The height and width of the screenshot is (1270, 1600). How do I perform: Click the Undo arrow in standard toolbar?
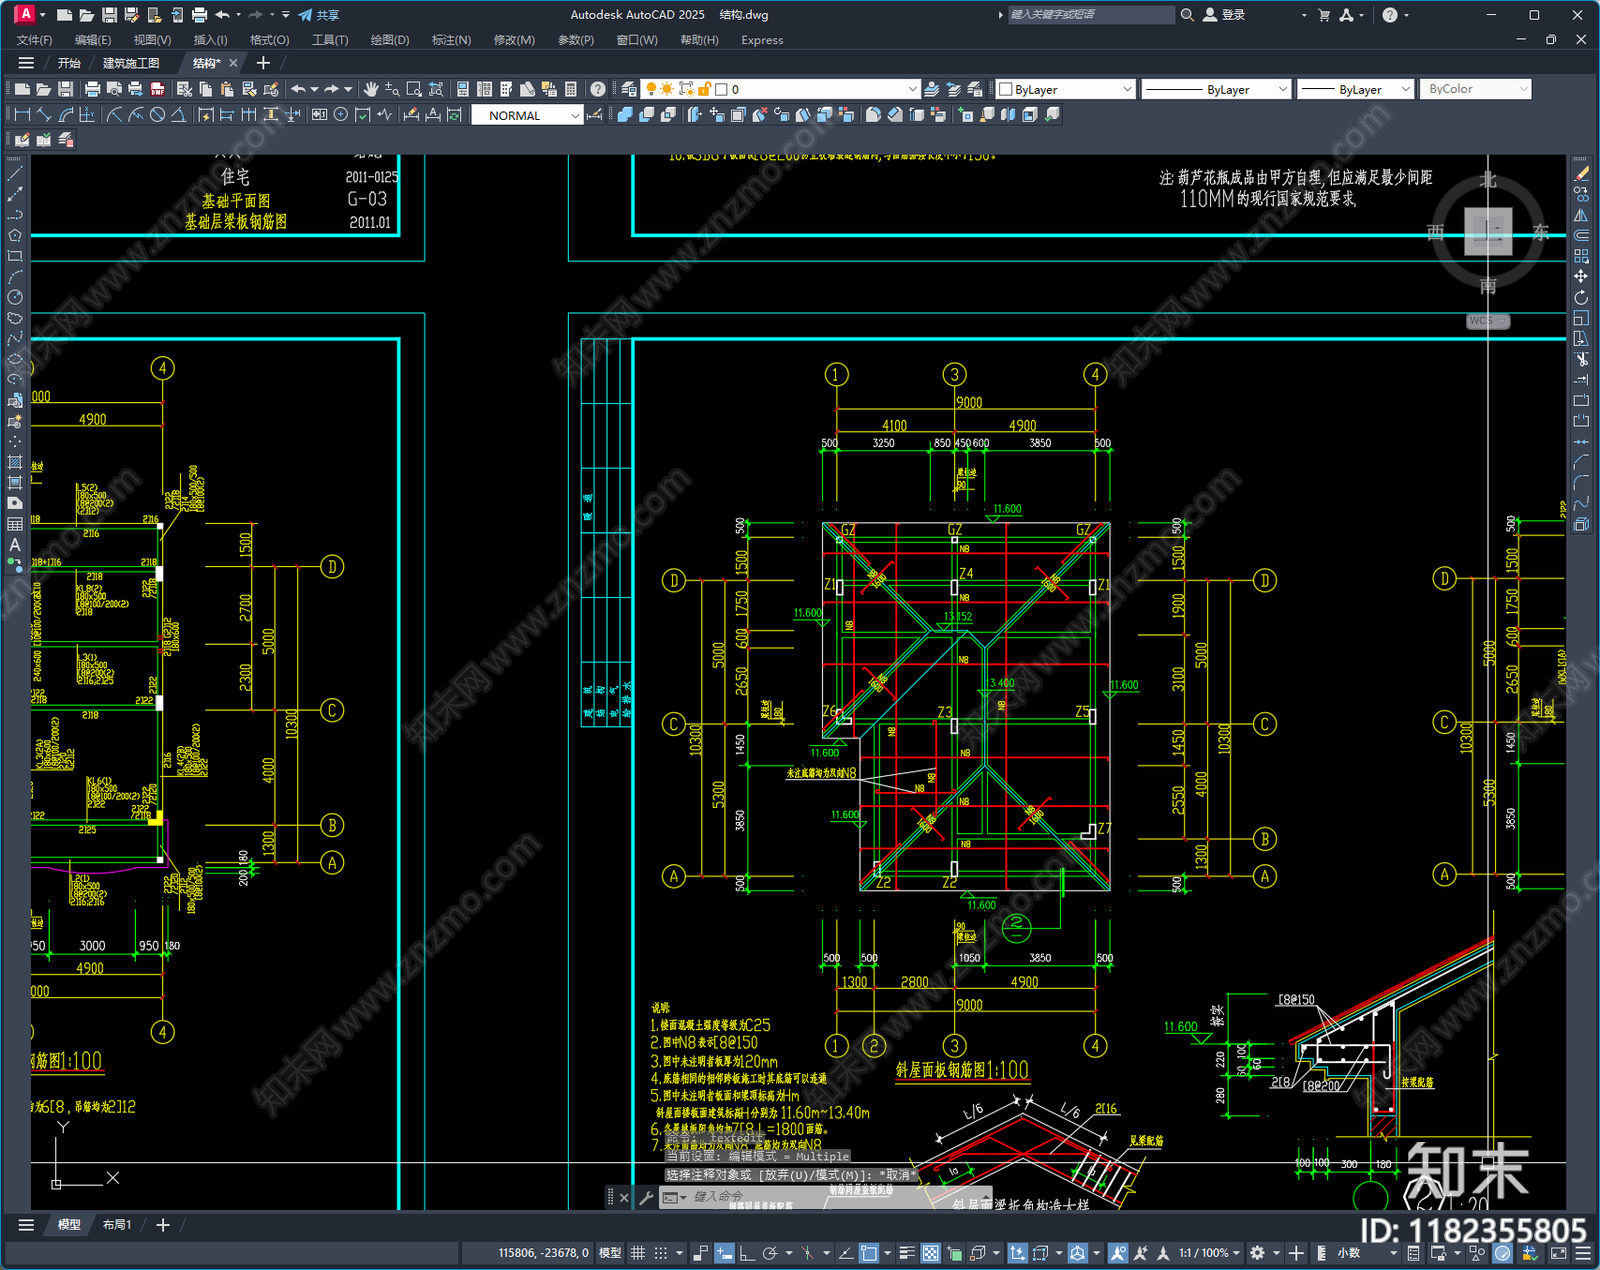[298, 89]
